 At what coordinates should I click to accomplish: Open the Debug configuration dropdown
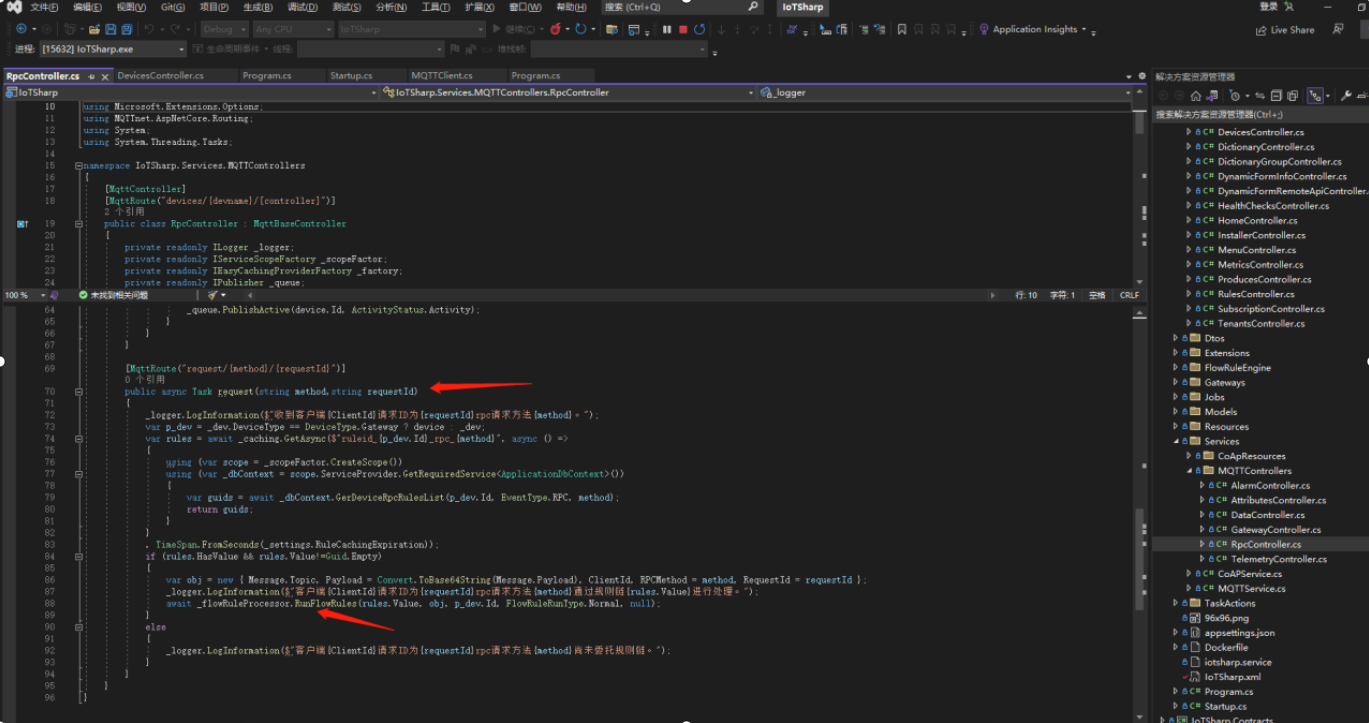[222, 29]
